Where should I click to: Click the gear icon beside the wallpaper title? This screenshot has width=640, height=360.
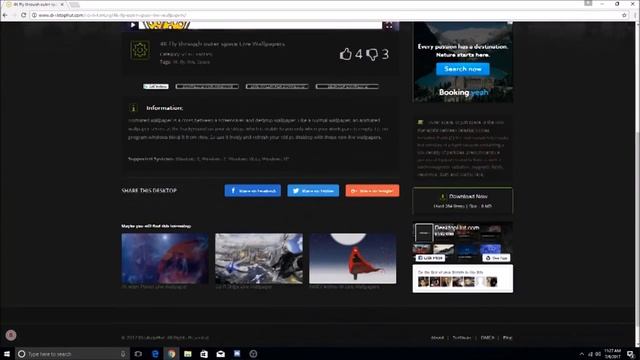(140, 50)
